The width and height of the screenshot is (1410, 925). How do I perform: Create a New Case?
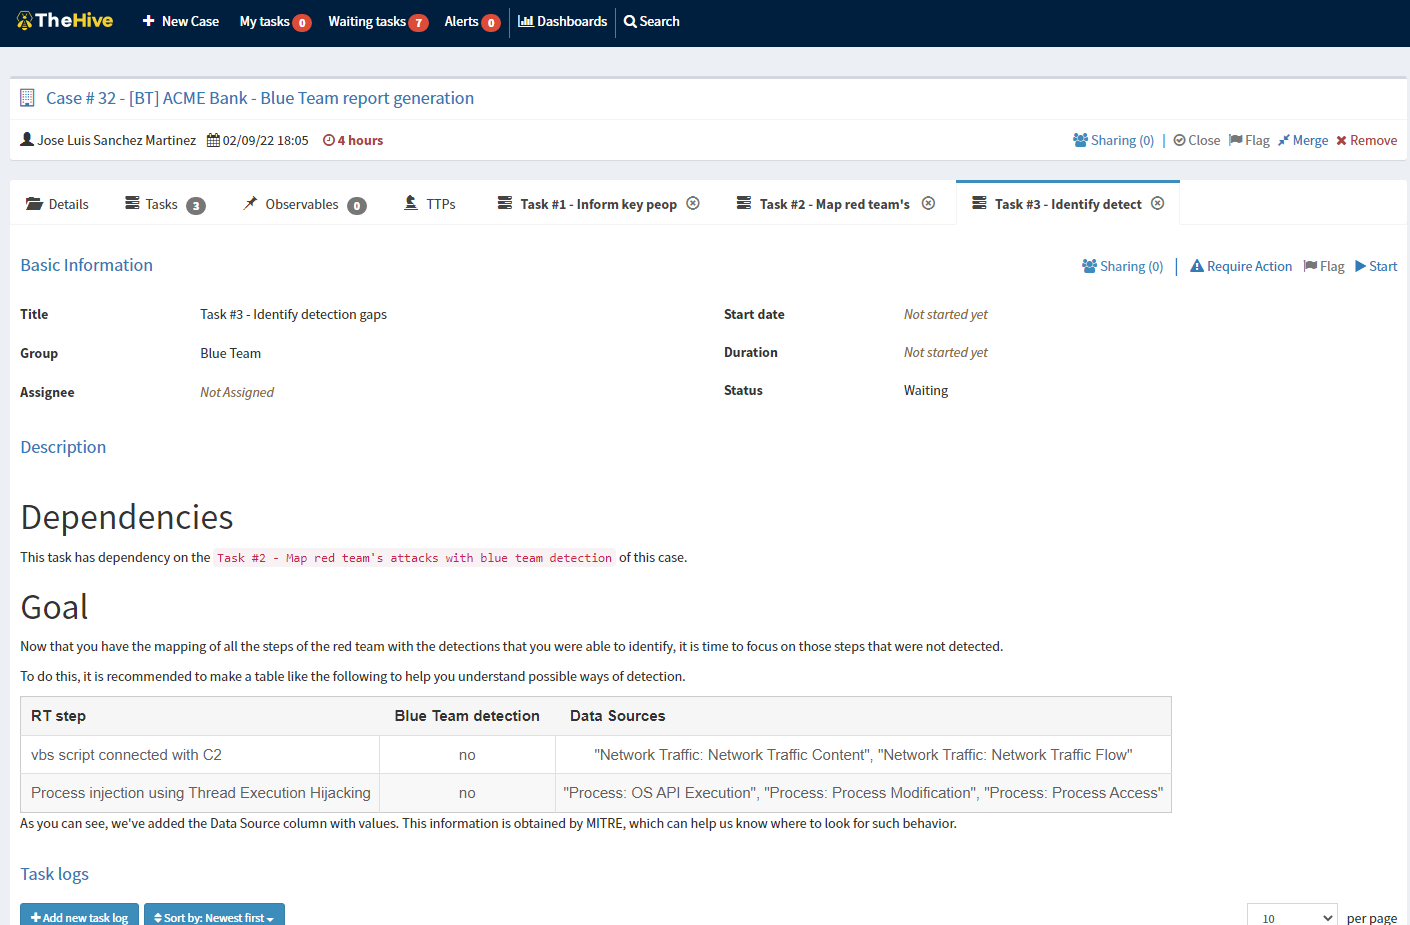point(181,21)
